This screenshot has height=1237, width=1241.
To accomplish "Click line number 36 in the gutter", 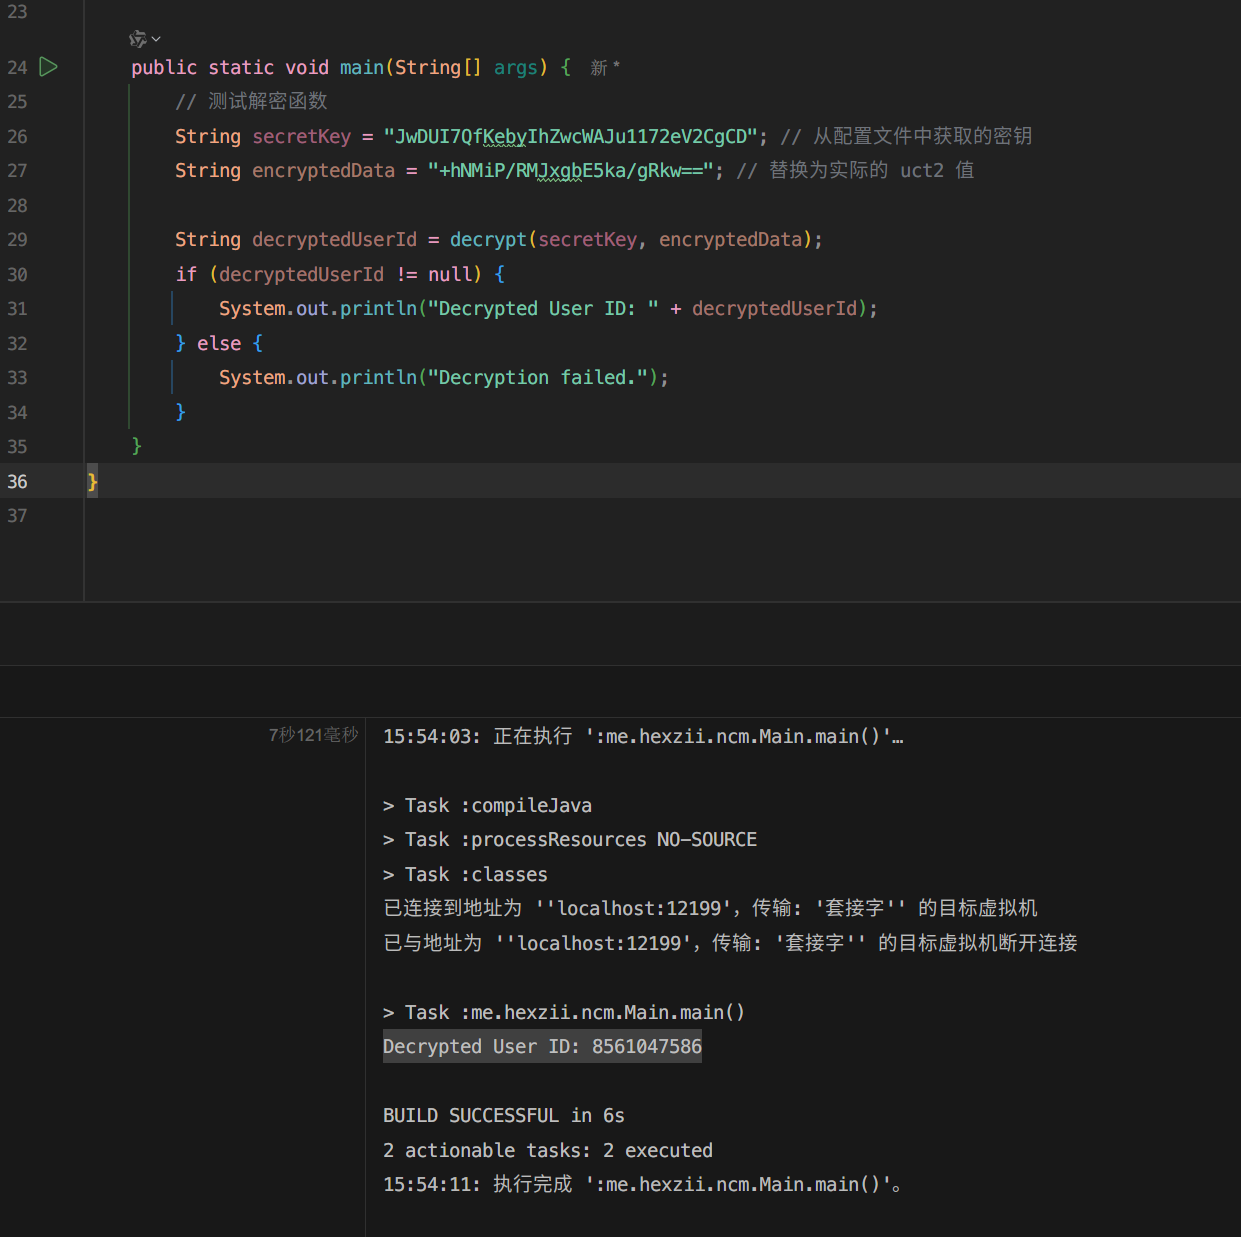I will (x=17, y=481).
